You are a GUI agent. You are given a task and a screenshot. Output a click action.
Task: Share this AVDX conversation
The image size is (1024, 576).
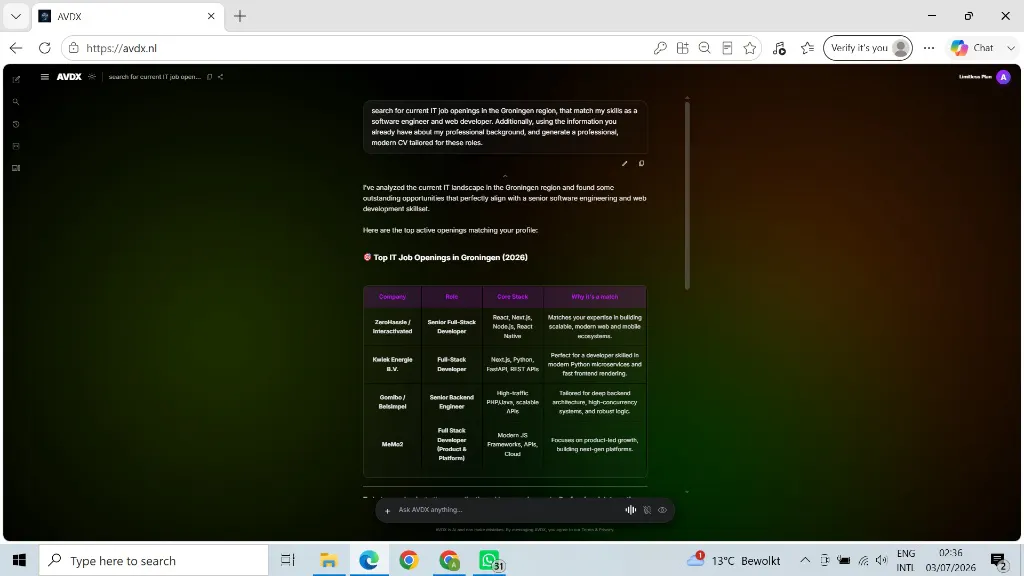pyautogui.click(x=221, y=76)
